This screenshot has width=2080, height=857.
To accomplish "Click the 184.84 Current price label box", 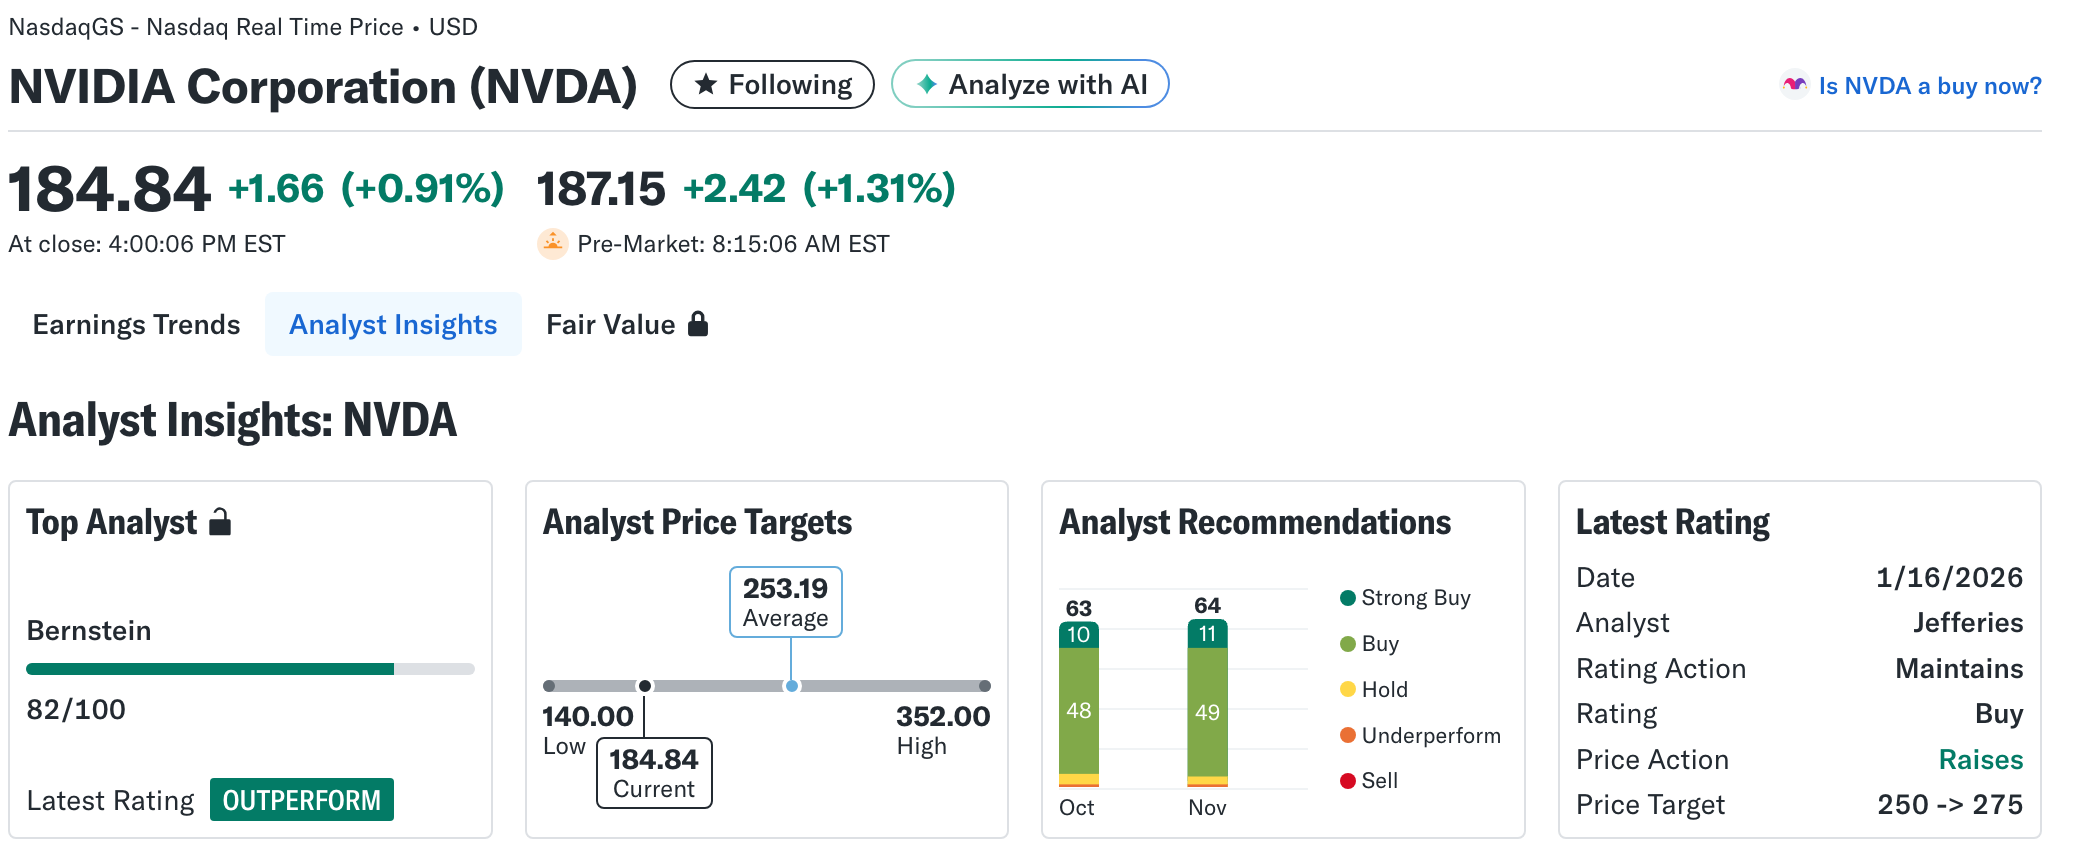I will click(x=654, y=773).
